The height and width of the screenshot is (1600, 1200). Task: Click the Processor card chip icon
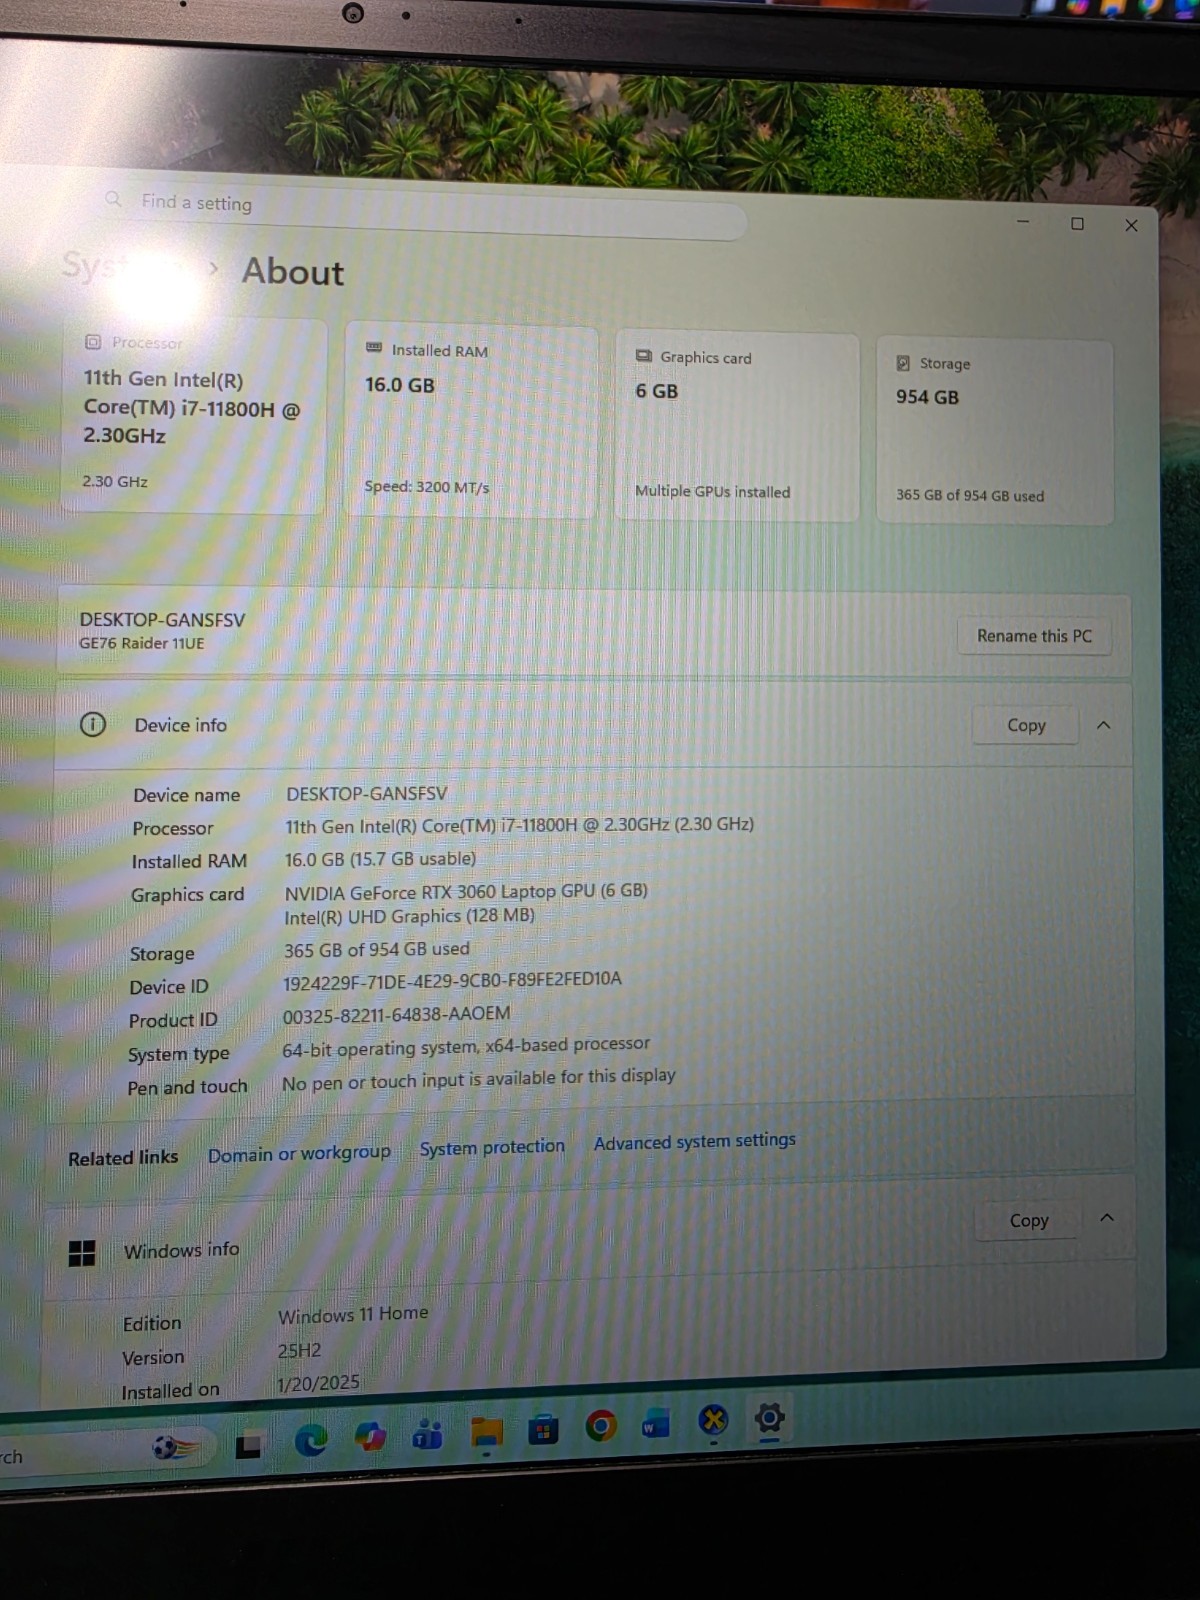click(93, 342)
